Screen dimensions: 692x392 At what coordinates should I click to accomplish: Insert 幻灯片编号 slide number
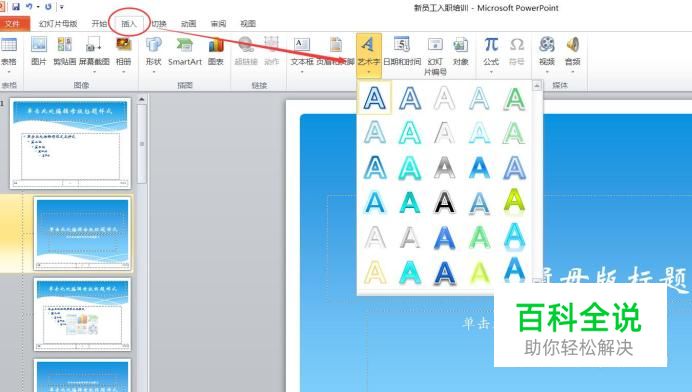point(435,55)
